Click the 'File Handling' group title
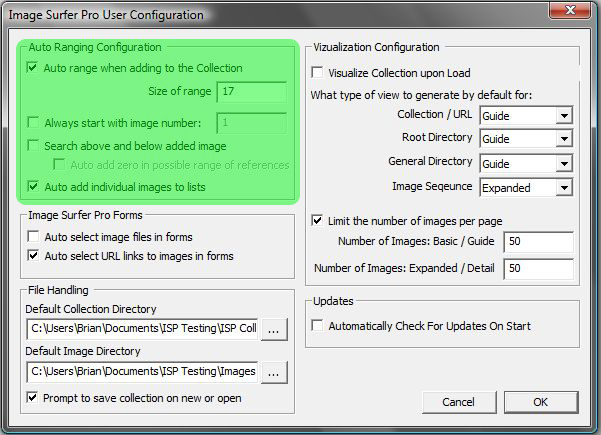601x435 pixels. pyautogui.click(x=58, y=290)
